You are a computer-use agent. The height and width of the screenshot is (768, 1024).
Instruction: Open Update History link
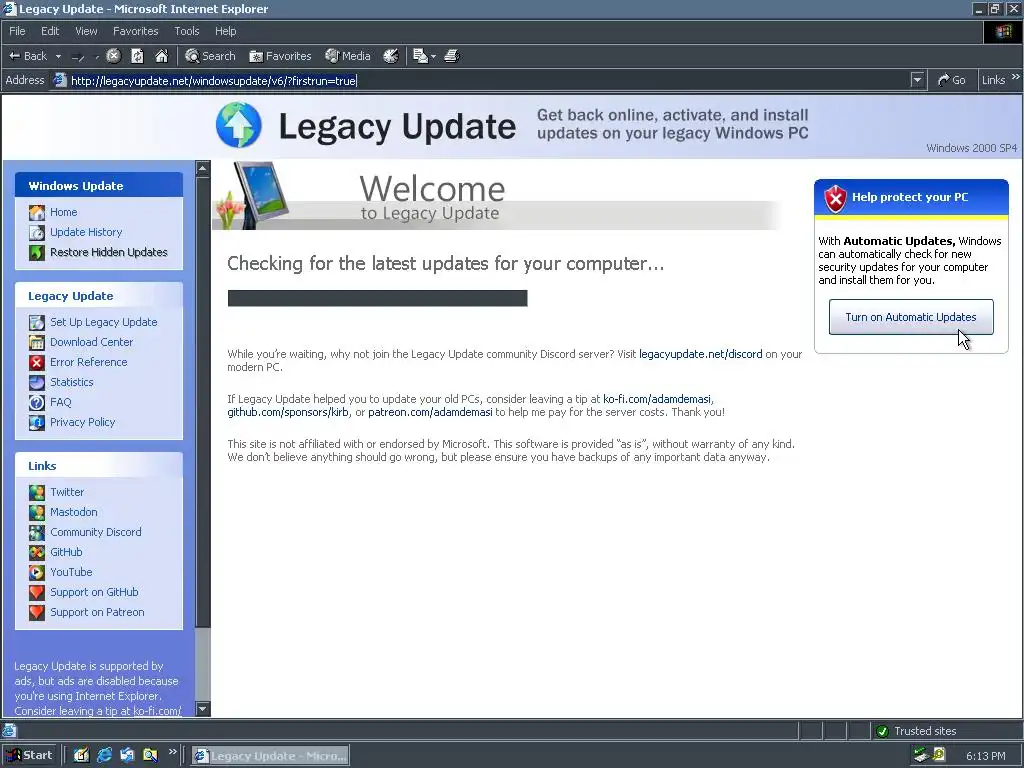click(x=86, y=232)
